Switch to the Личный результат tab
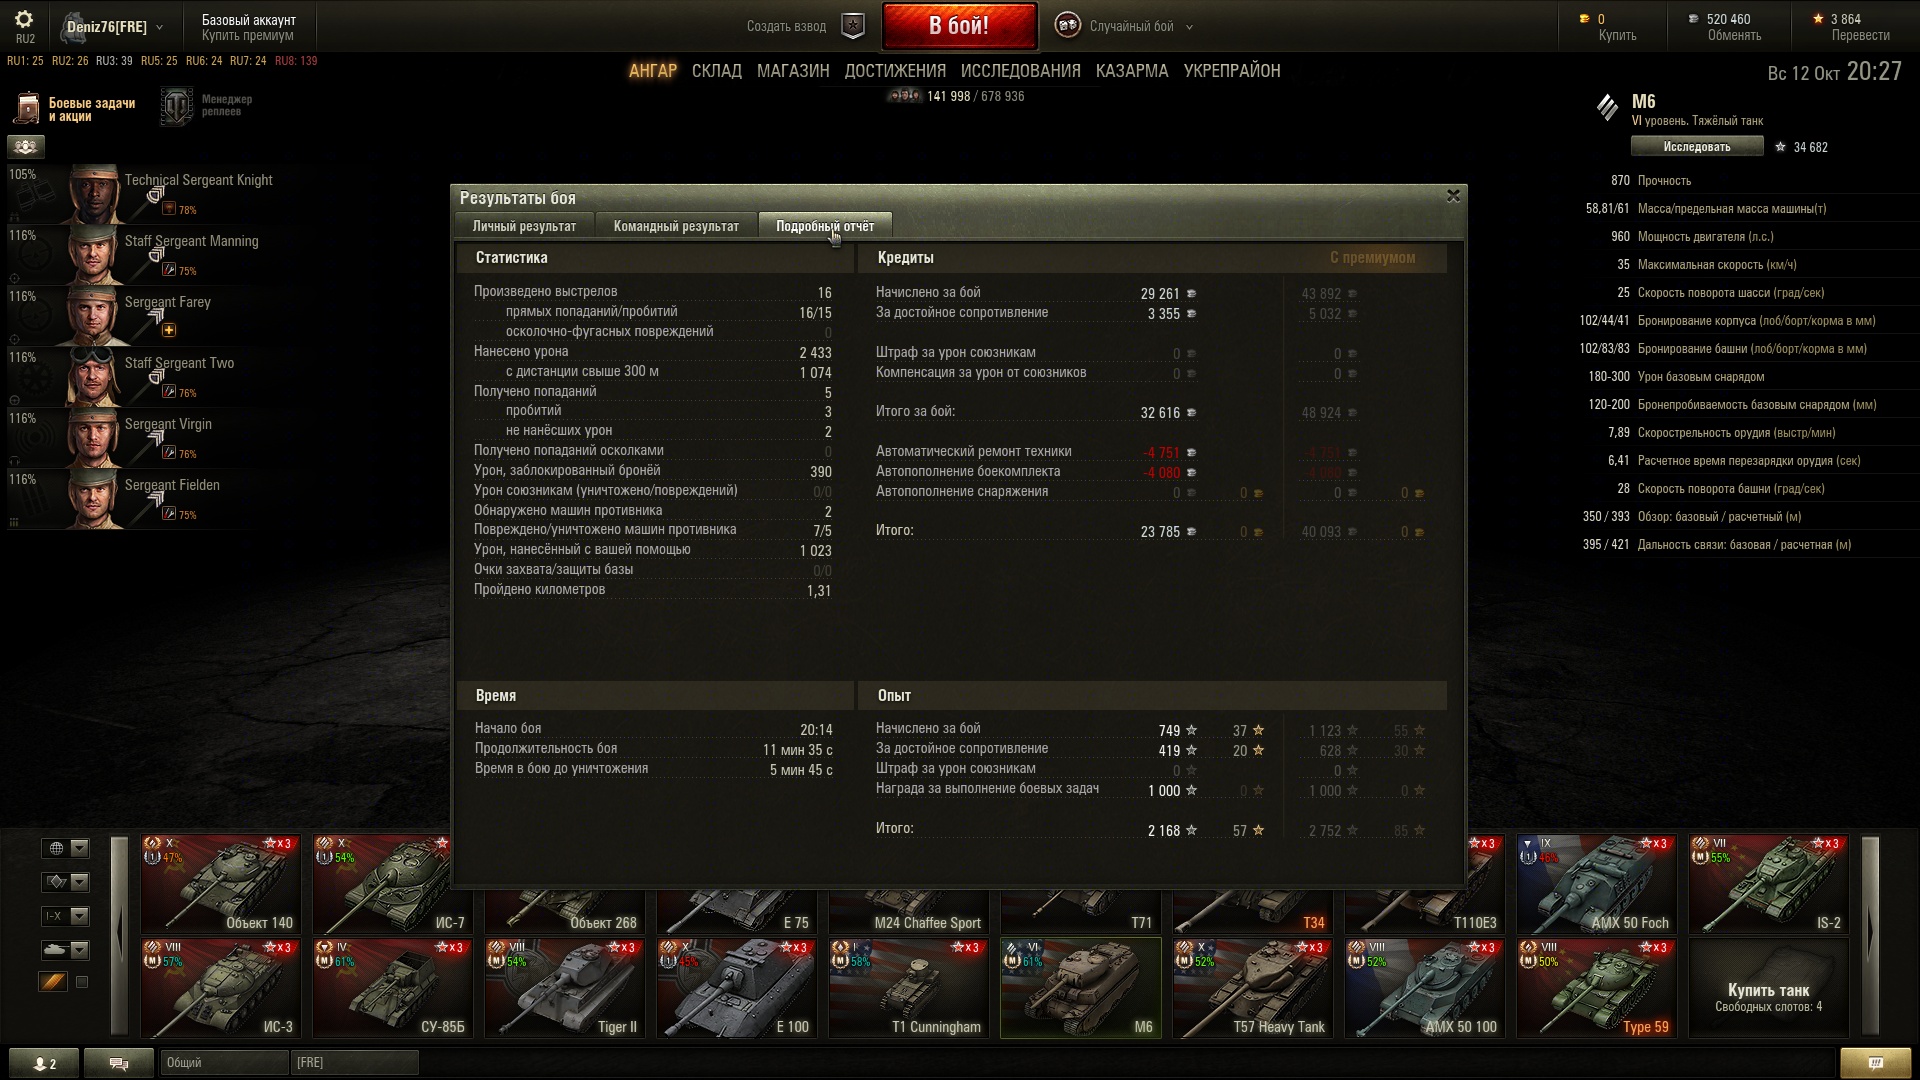 tap(524, 226)
